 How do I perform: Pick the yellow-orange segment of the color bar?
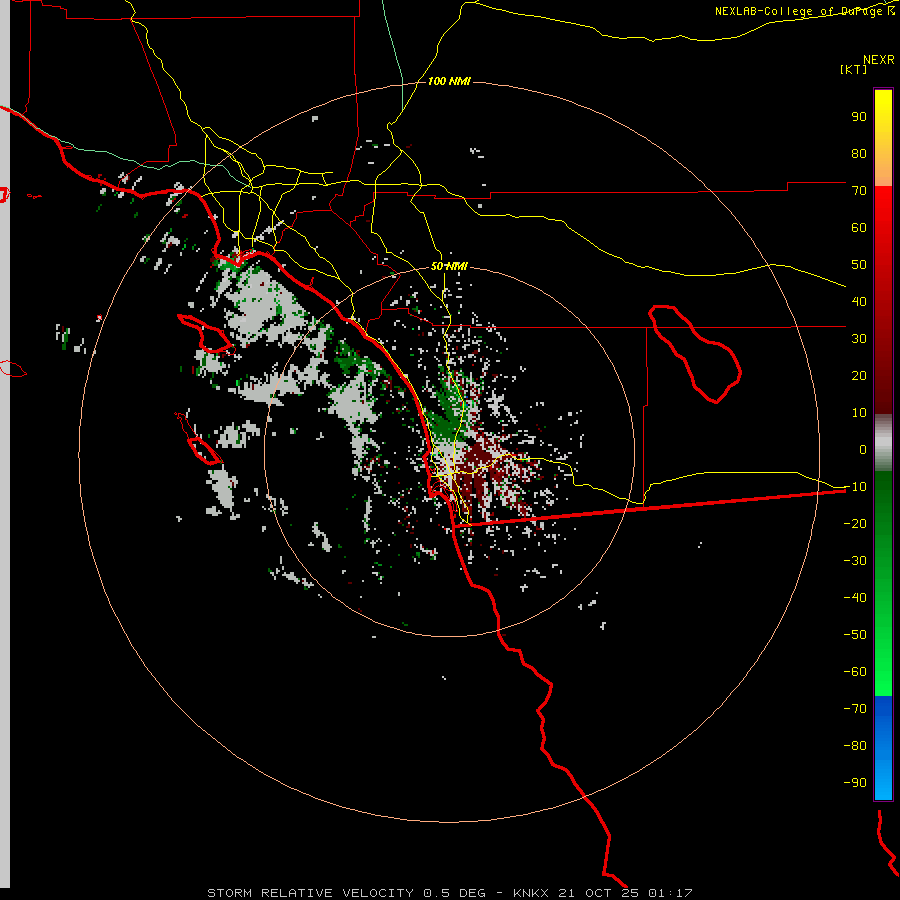[x=883, y=138]
